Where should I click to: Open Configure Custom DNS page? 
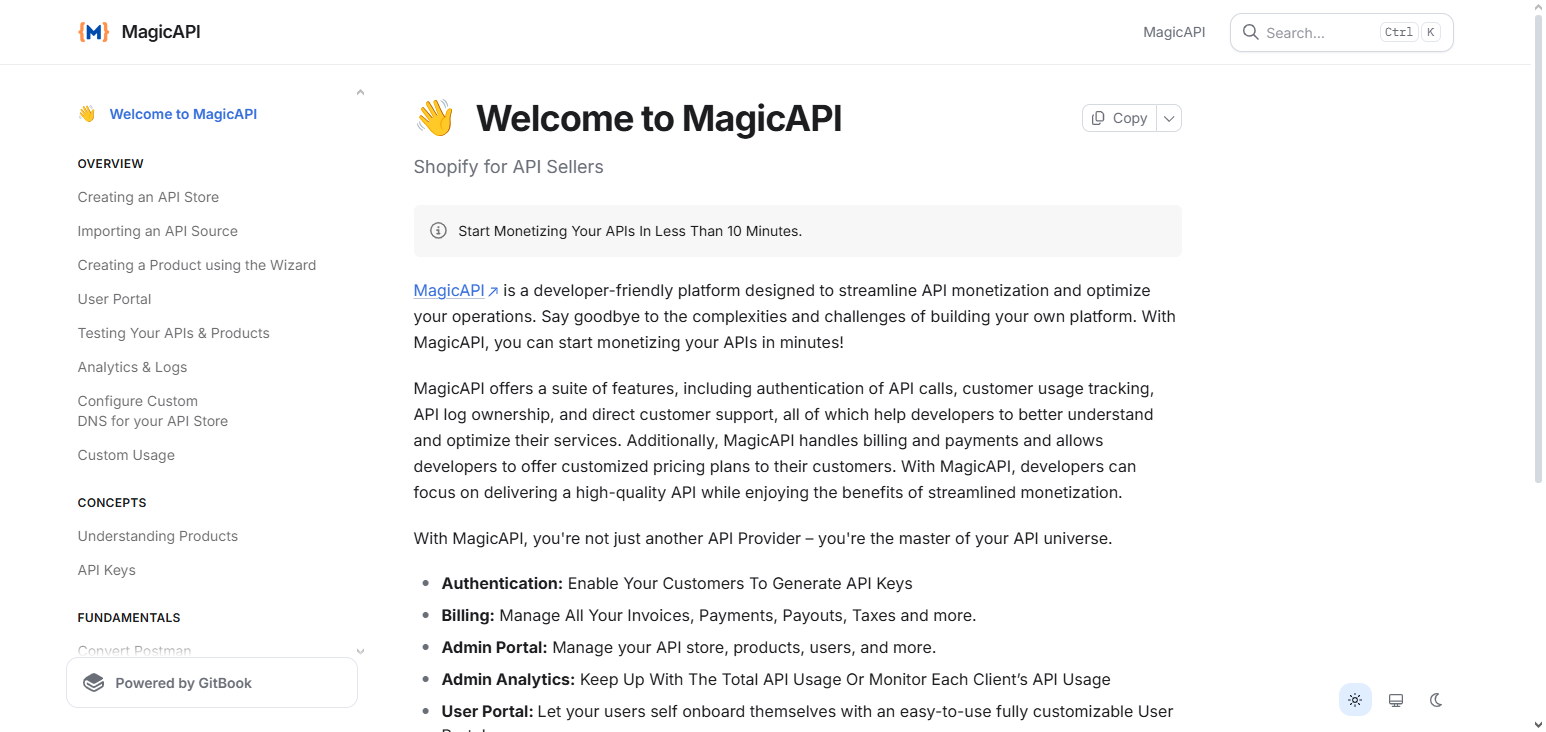coord(153,411)
